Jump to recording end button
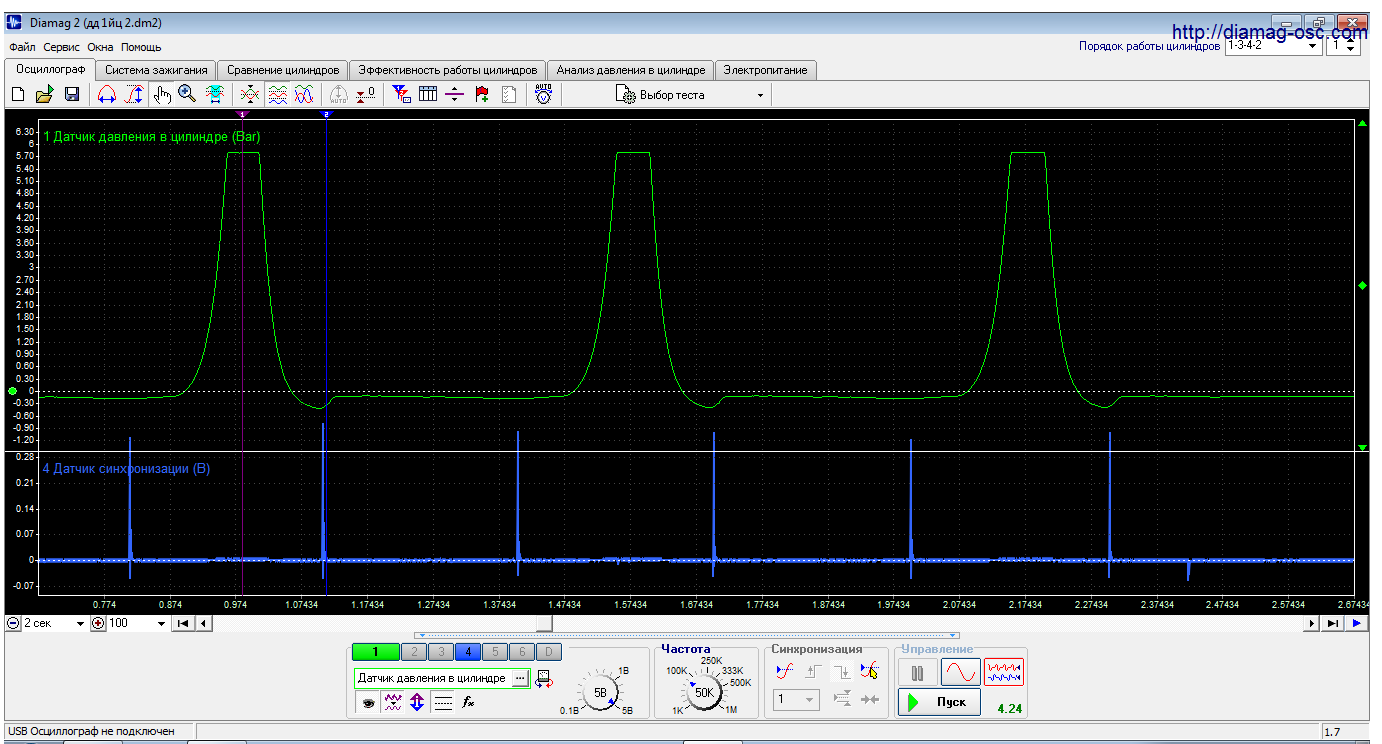The height and width of the screenshot is (744, 1382). [x=1332, y=623]
